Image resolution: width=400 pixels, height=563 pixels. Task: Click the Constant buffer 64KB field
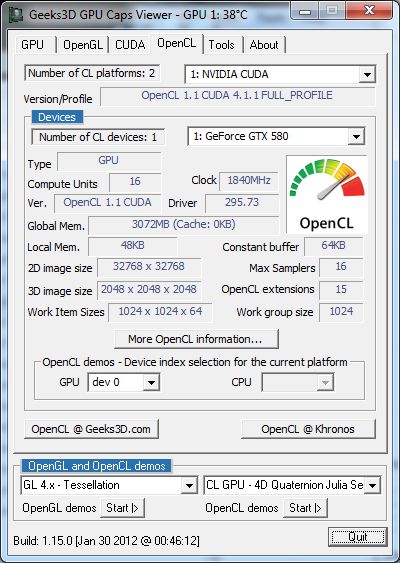click(x=334, y=246)
